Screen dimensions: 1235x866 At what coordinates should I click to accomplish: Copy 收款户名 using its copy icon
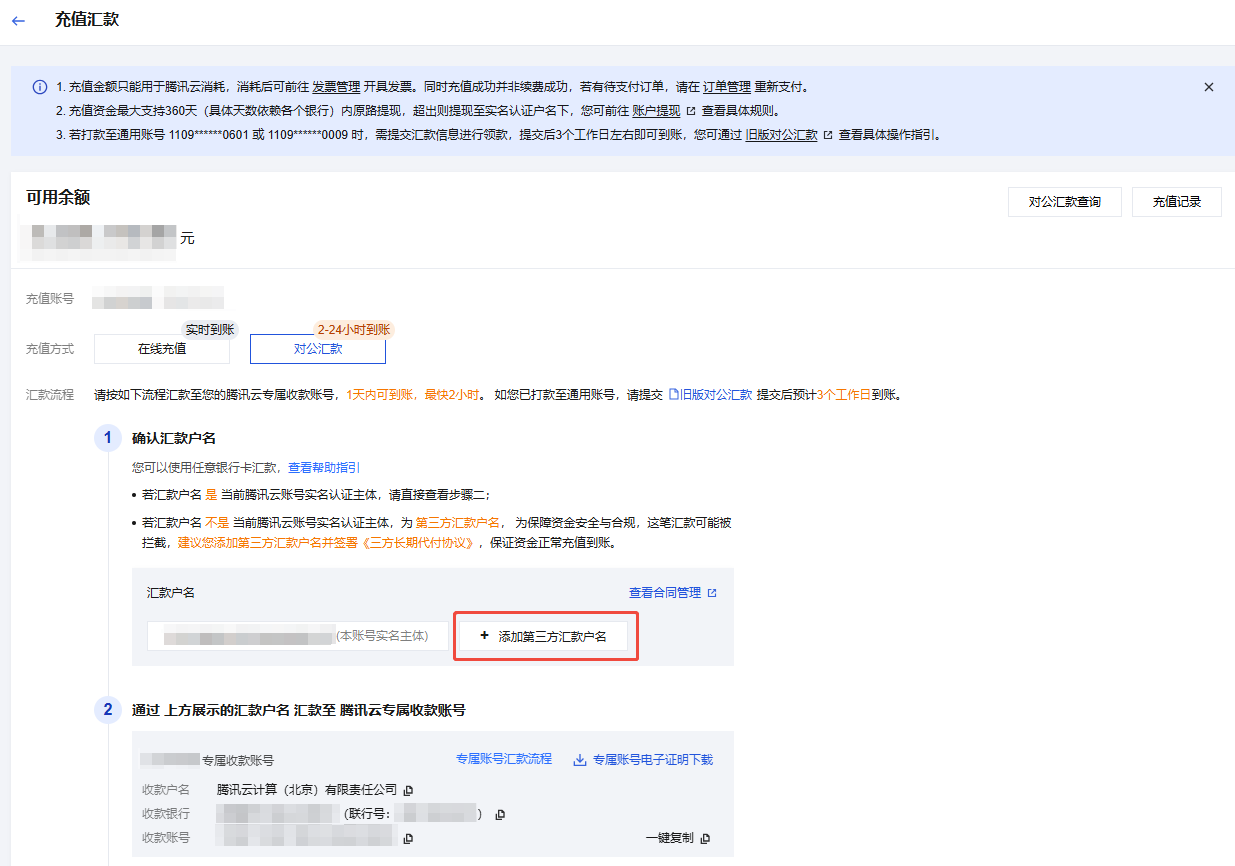408,791
